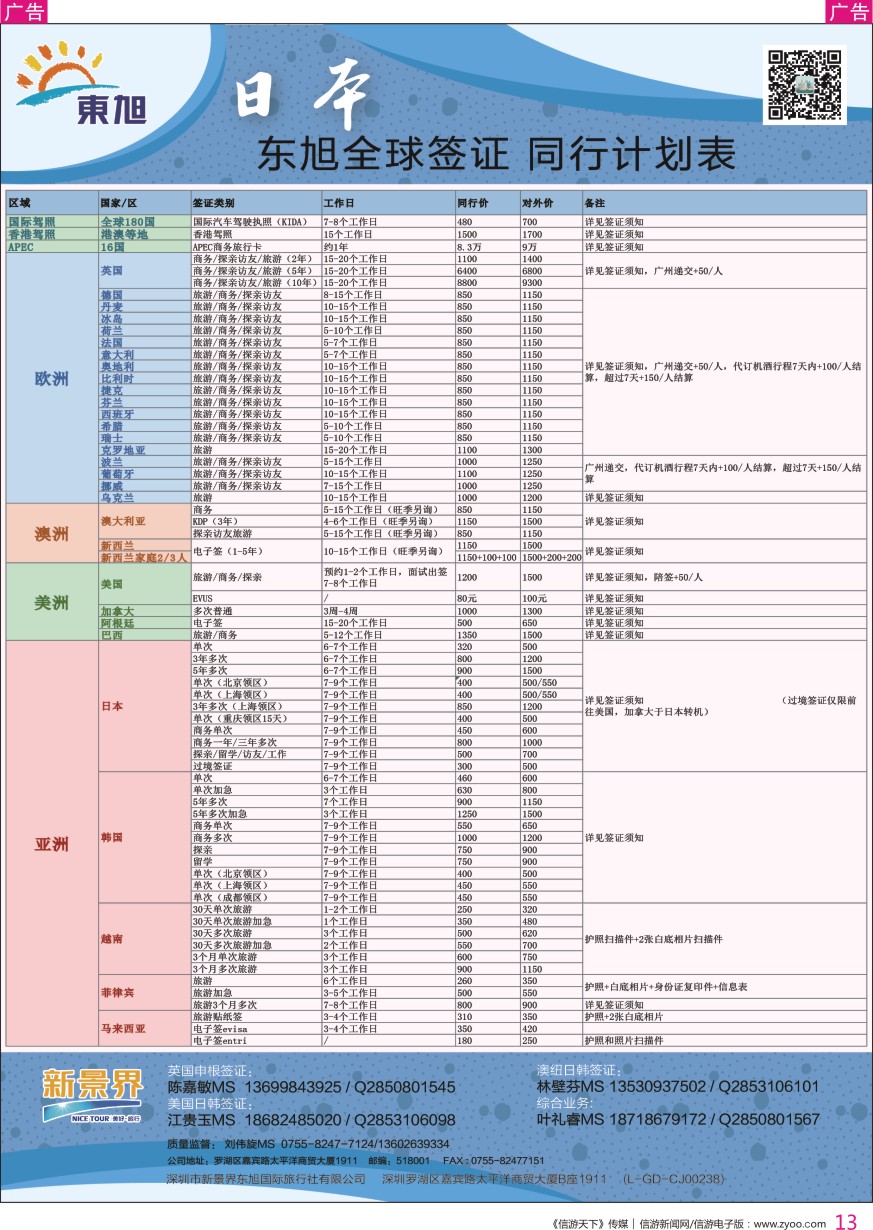Click the 区域 column header
The image size is (873, 1230).
click(x=52, y=202)
